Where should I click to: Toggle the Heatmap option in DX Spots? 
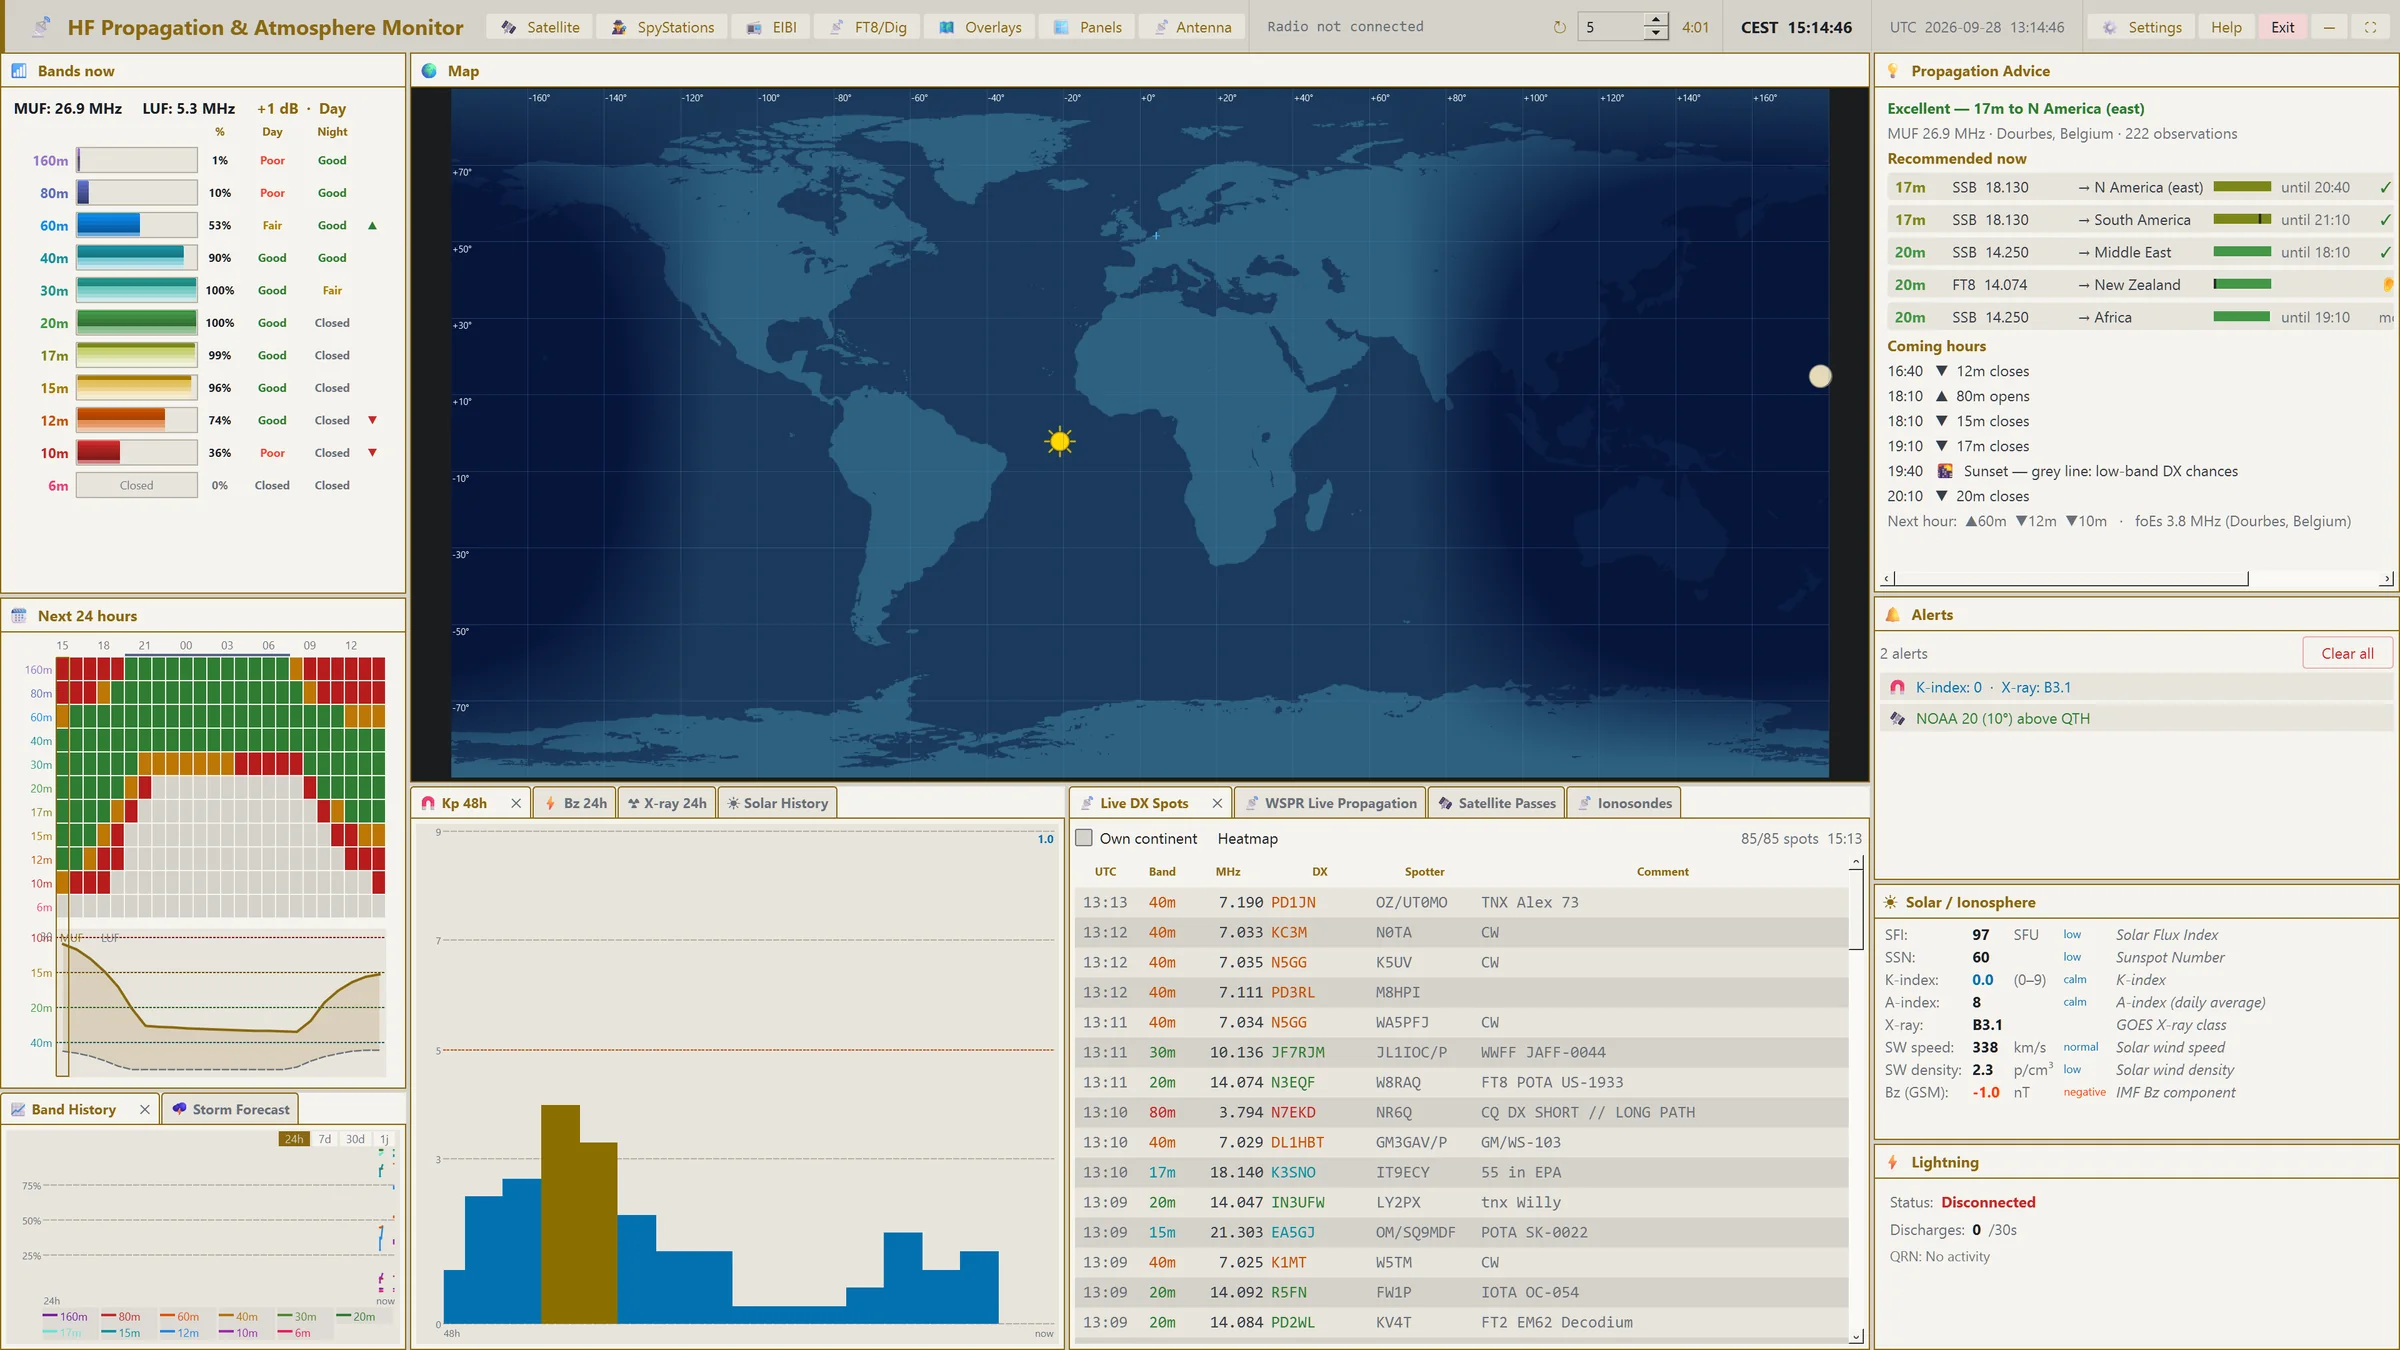1247,839
